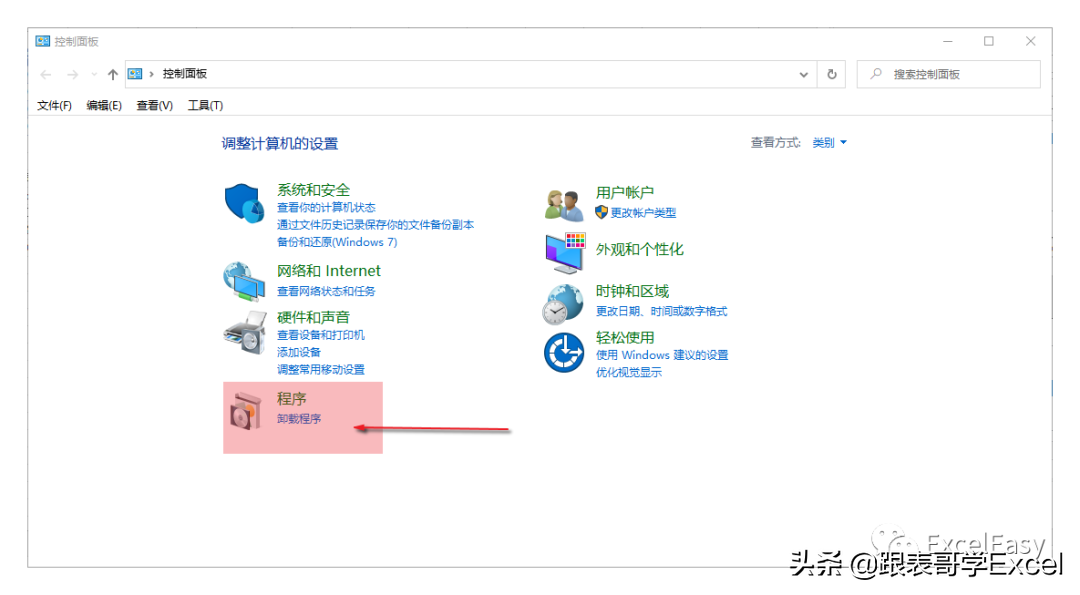Image resolution: width=1080 pixels, height=595 pixels.
Task: Open the 系统和安全 category link
Action: 313,190
